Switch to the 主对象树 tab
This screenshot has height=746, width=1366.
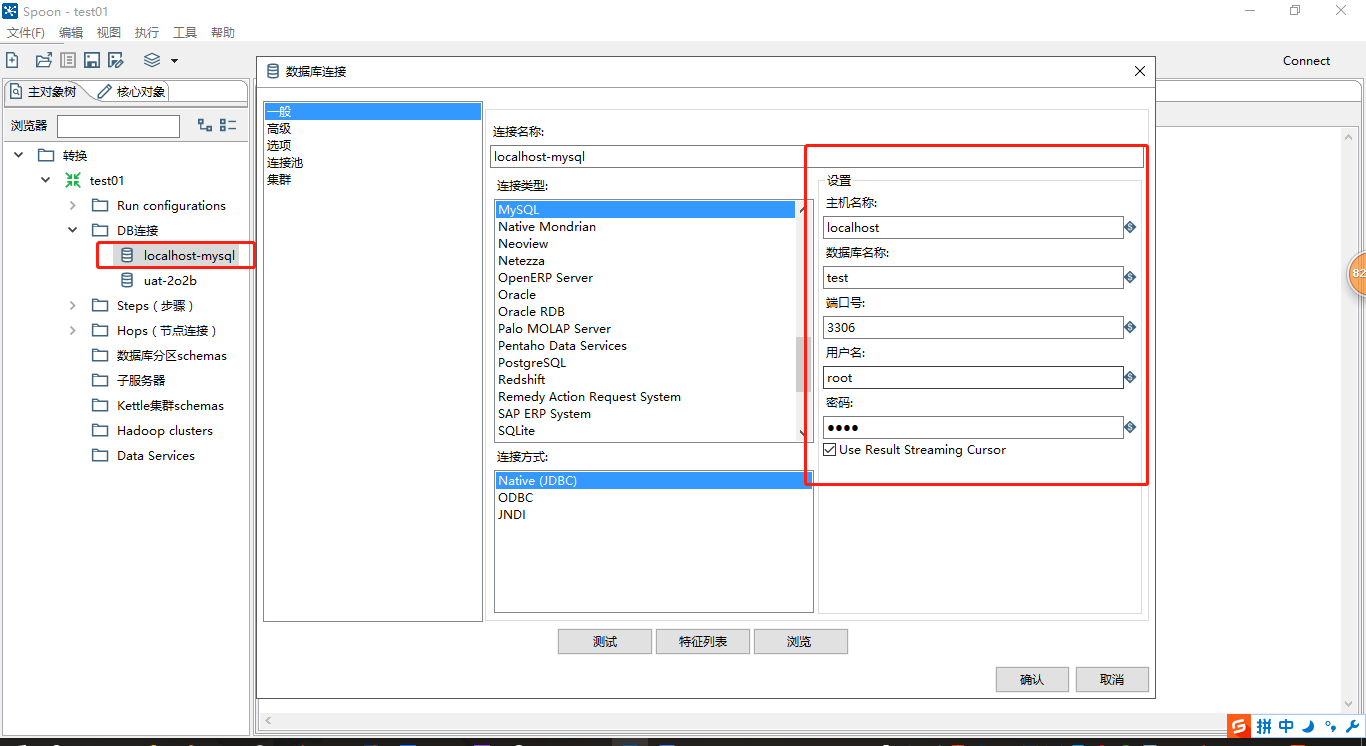[x=44, y=92]
